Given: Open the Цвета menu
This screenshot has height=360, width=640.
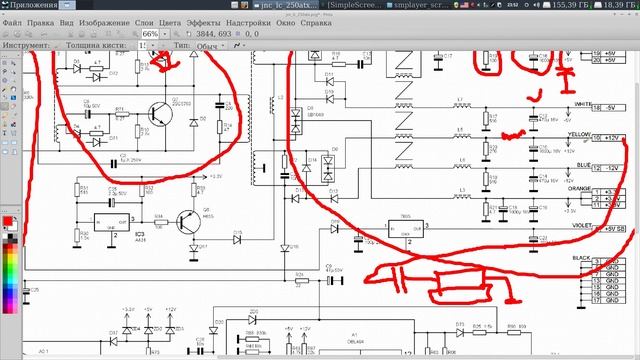Looking at the screenshot, I should click(170, 23).
